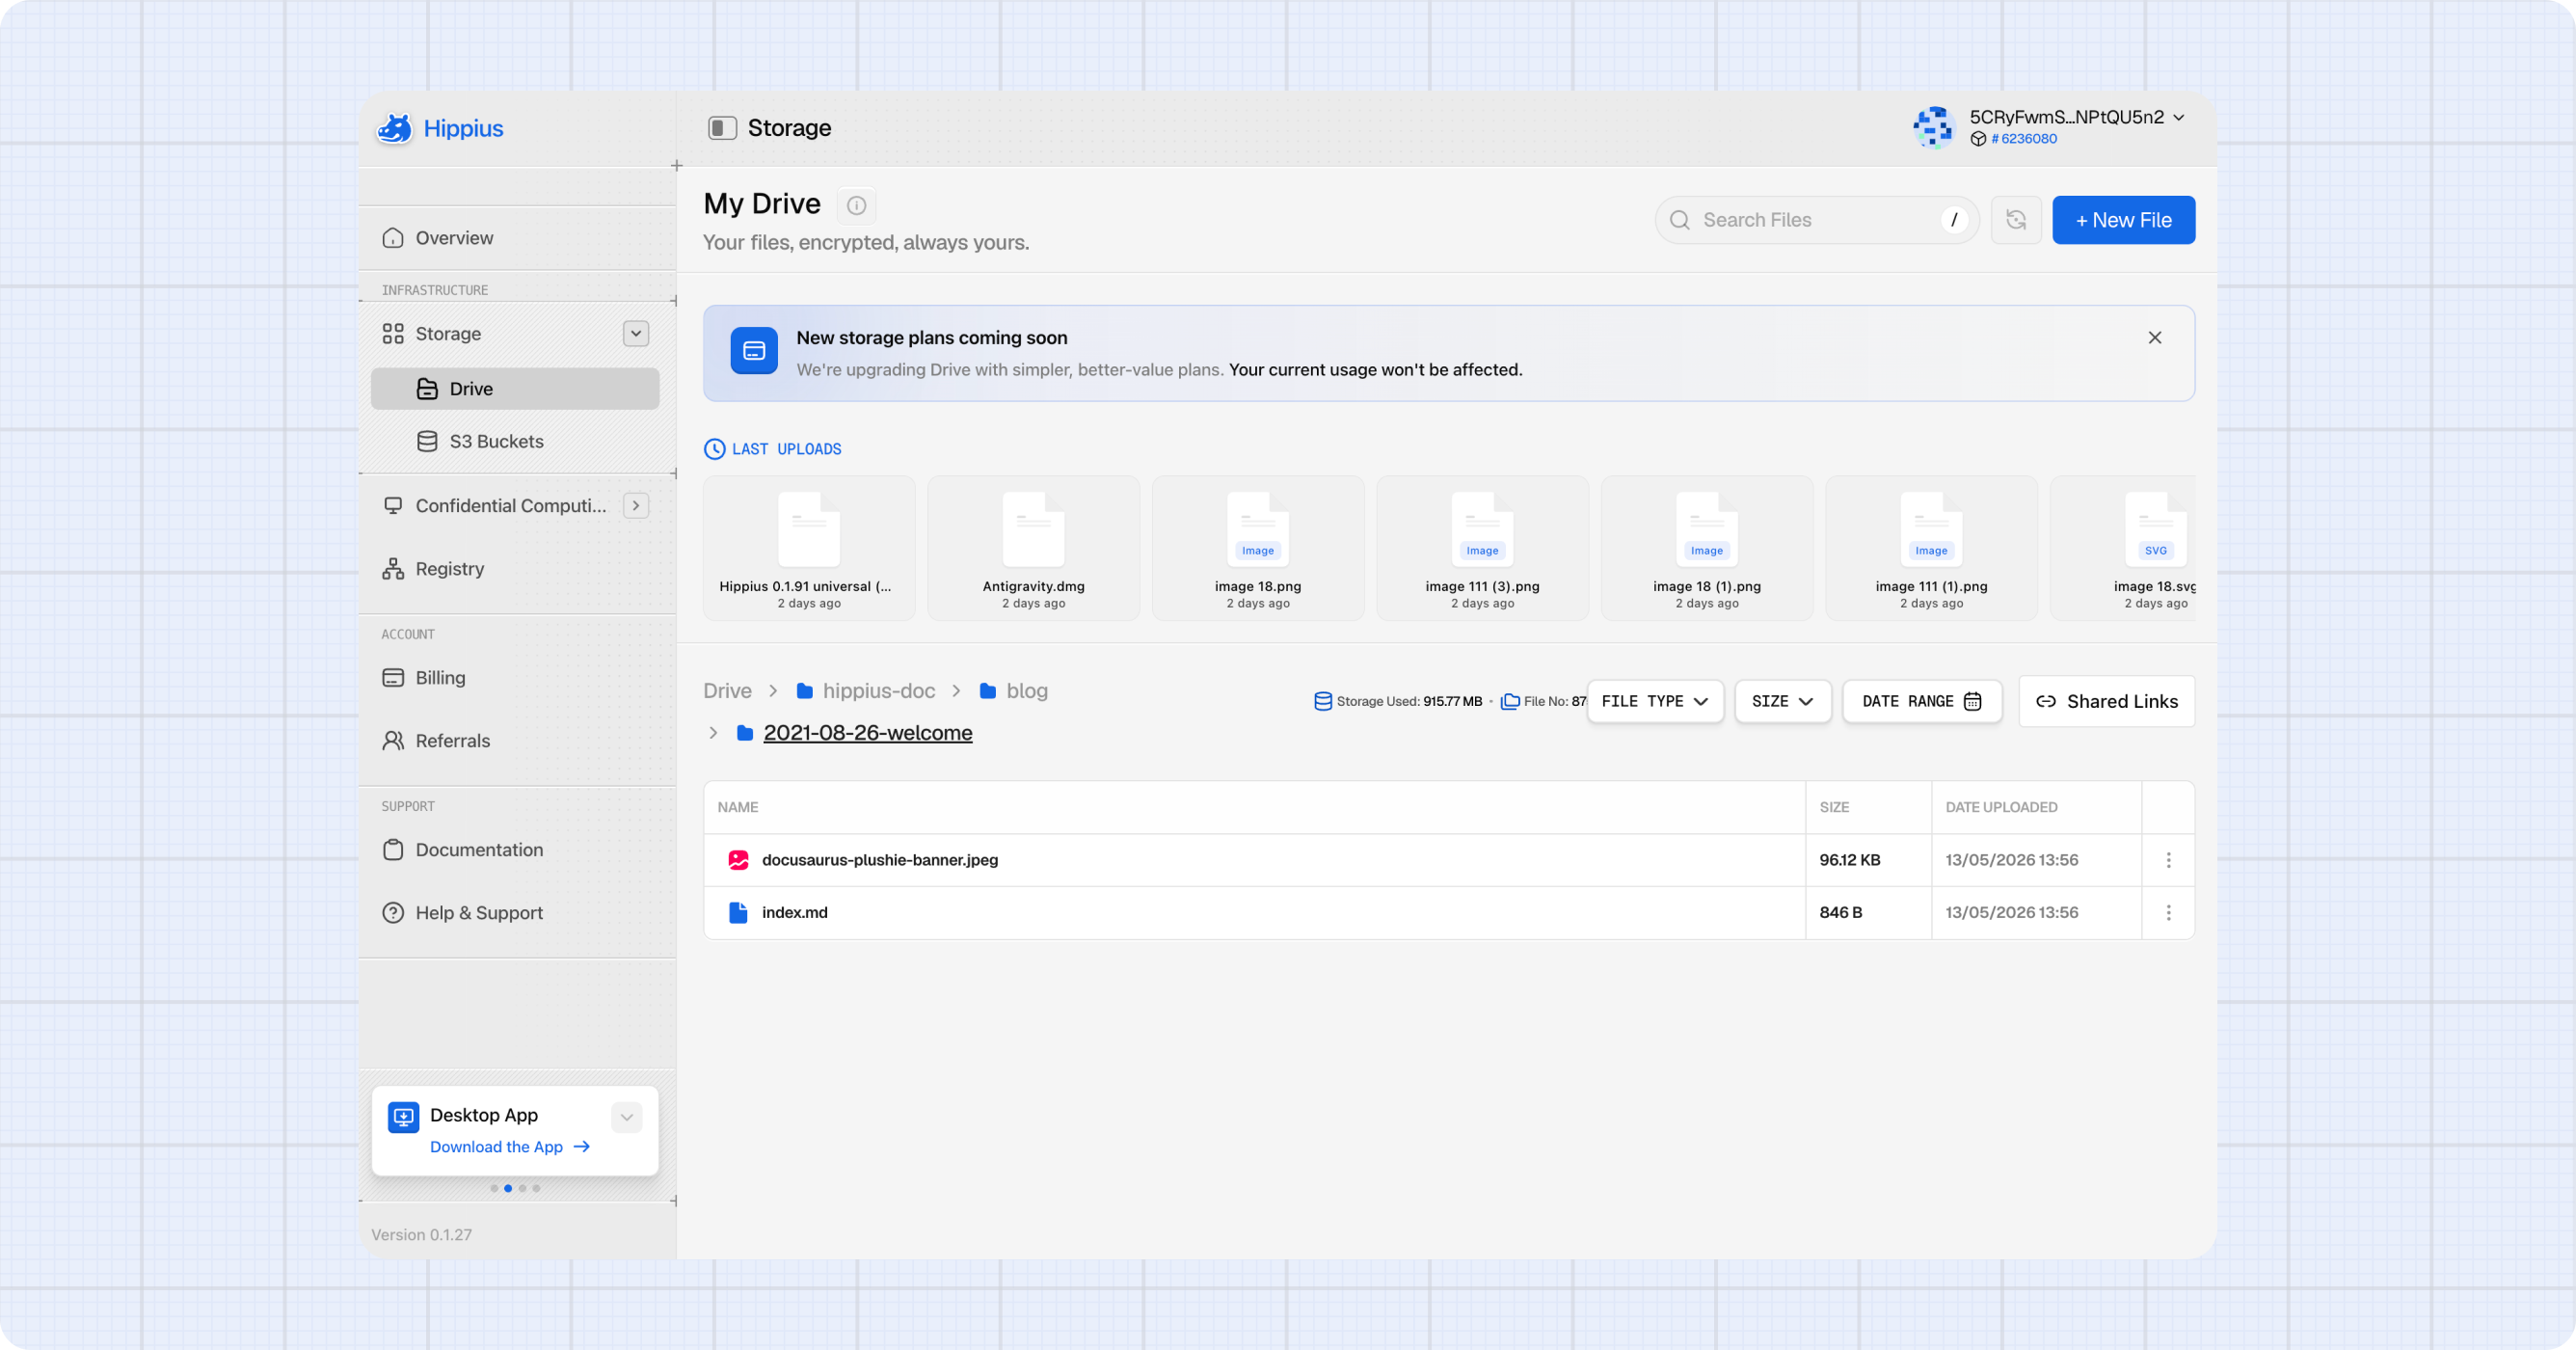Click the Last Uploads clock icon
Viewport: 2576px width, 1350px height.
tap(714, 449)
